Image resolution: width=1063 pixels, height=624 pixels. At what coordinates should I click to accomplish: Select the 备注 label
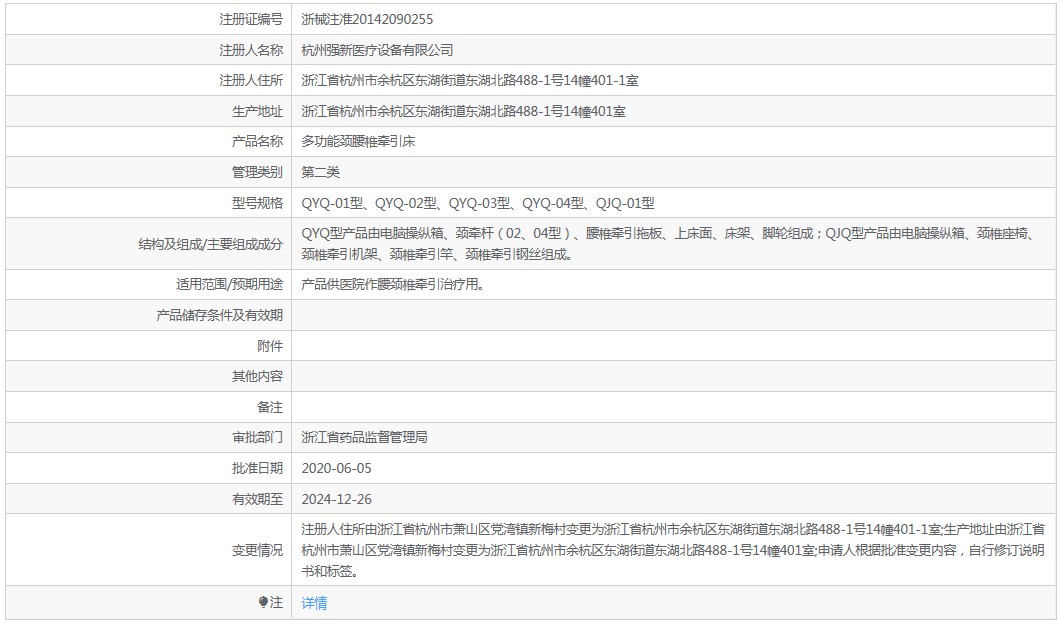pyautogui.click(x=270, y=407)
